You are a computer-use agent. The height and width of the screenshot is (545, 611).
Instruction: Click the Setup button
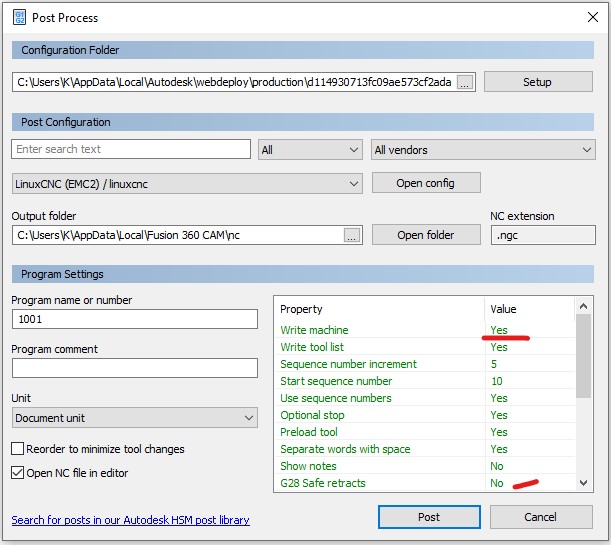537,82
